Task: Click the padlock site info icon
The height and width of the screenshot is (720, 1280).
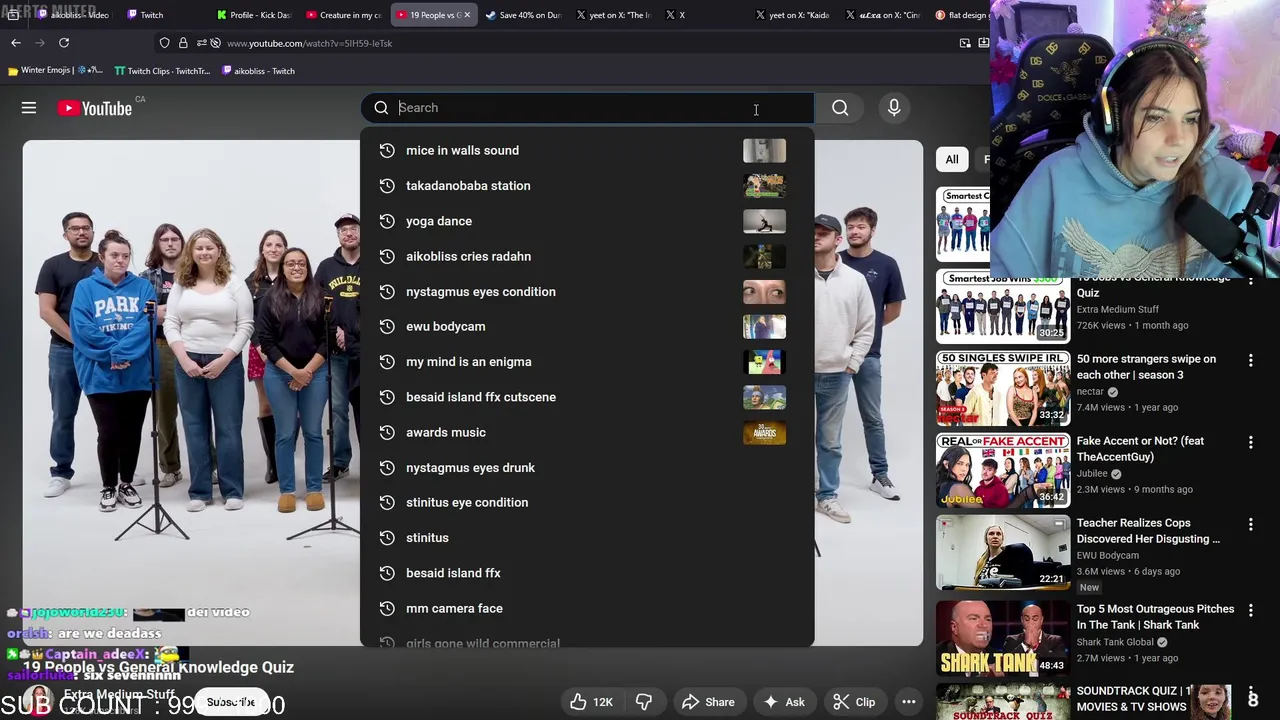Action: tap(183, 43)
